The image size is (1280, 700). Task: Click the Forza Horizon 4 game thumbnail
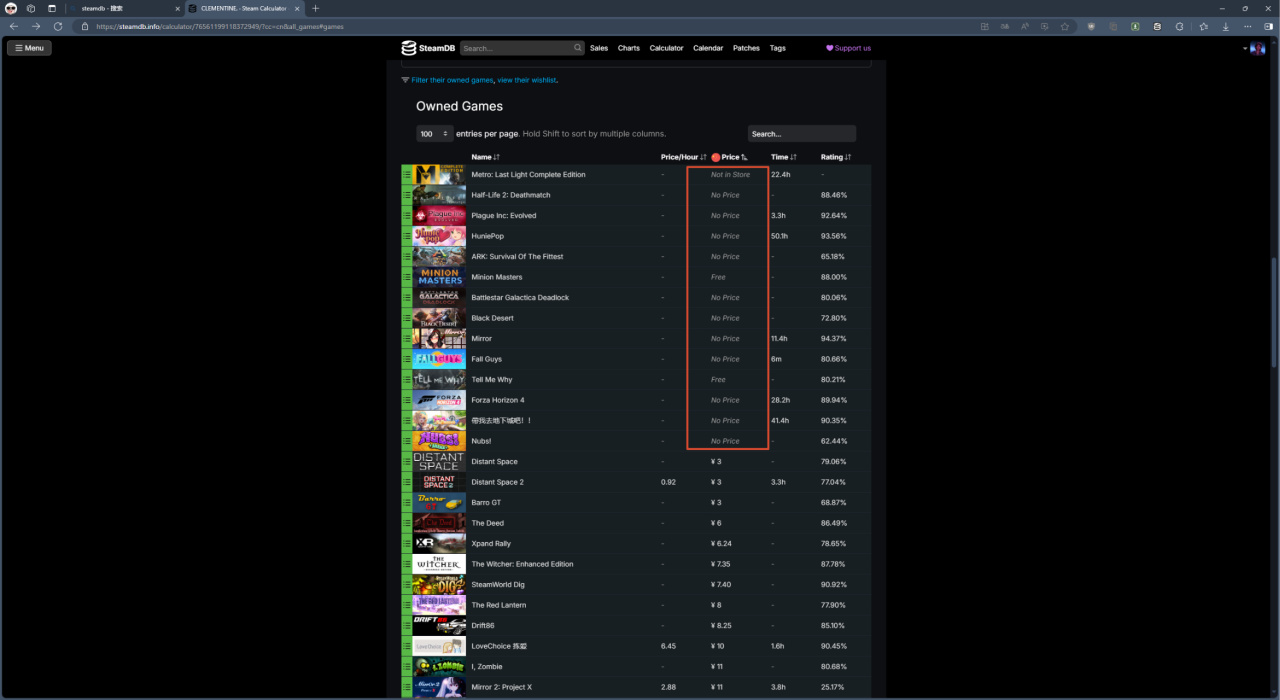point(439,400)
